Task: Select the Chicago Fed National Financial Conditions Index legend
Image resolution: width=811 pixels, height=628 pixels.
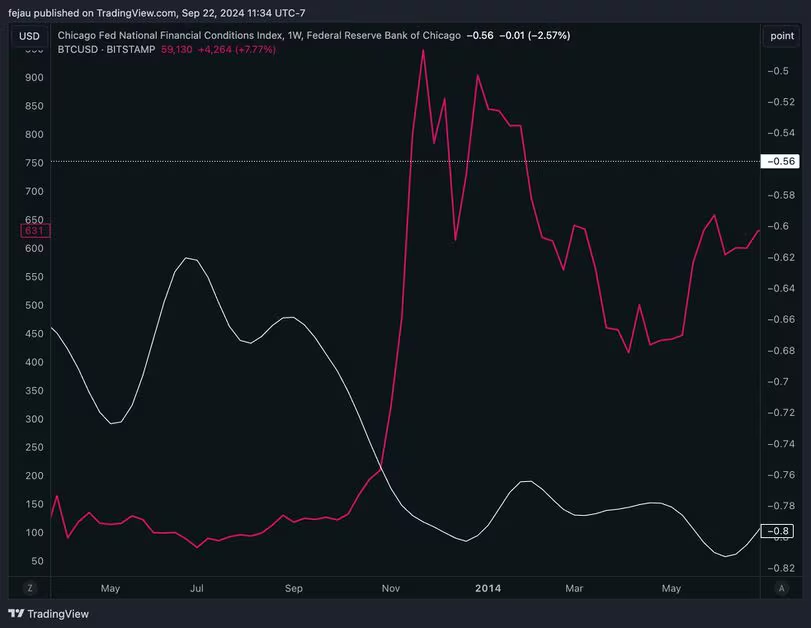Action: click(259, 35)
